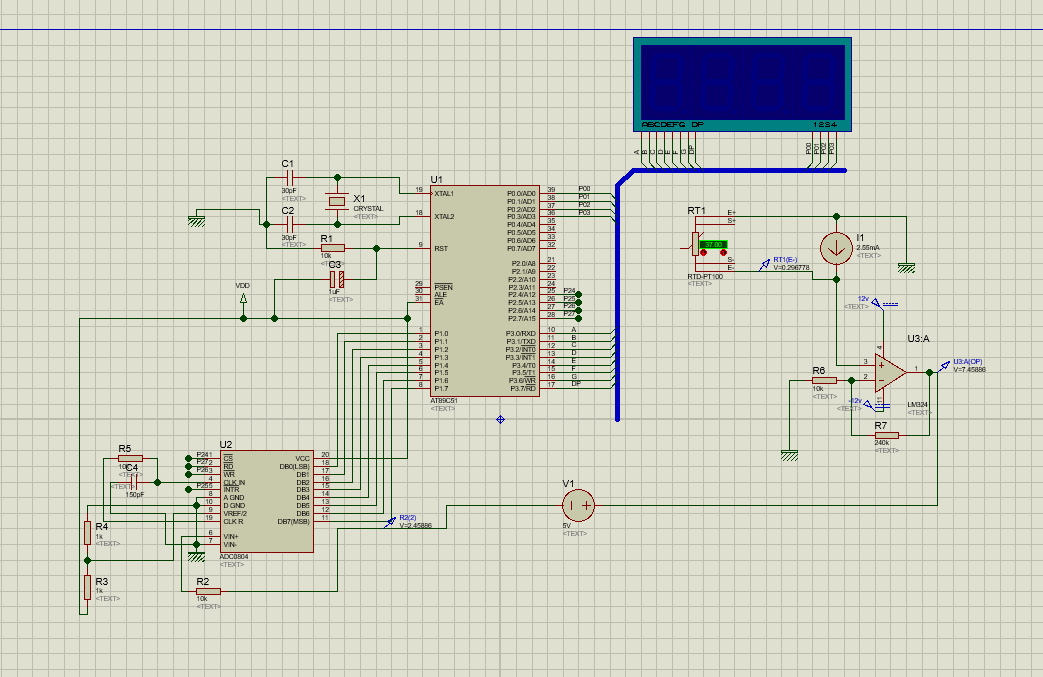Select the blue LCD display module
Image resolution: width=1043 pixels, height=677 pixels.
point(742,84)
